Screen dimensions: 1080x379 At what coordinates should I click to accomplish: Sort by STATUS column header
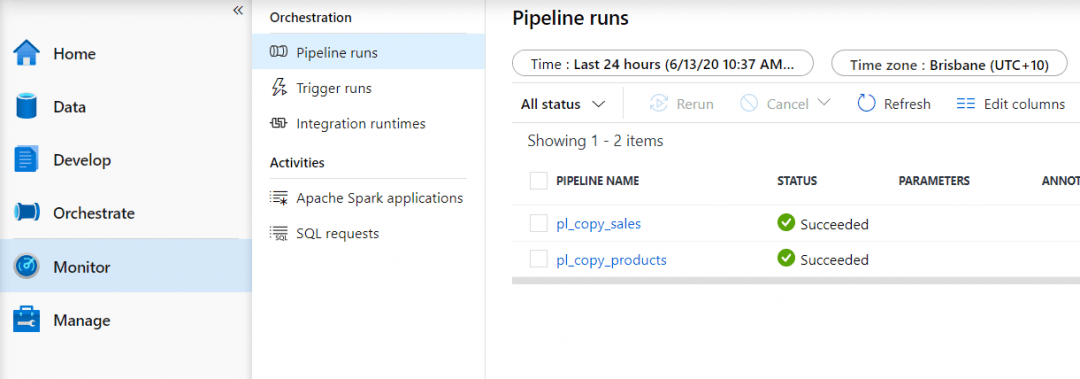coord(797,181)
